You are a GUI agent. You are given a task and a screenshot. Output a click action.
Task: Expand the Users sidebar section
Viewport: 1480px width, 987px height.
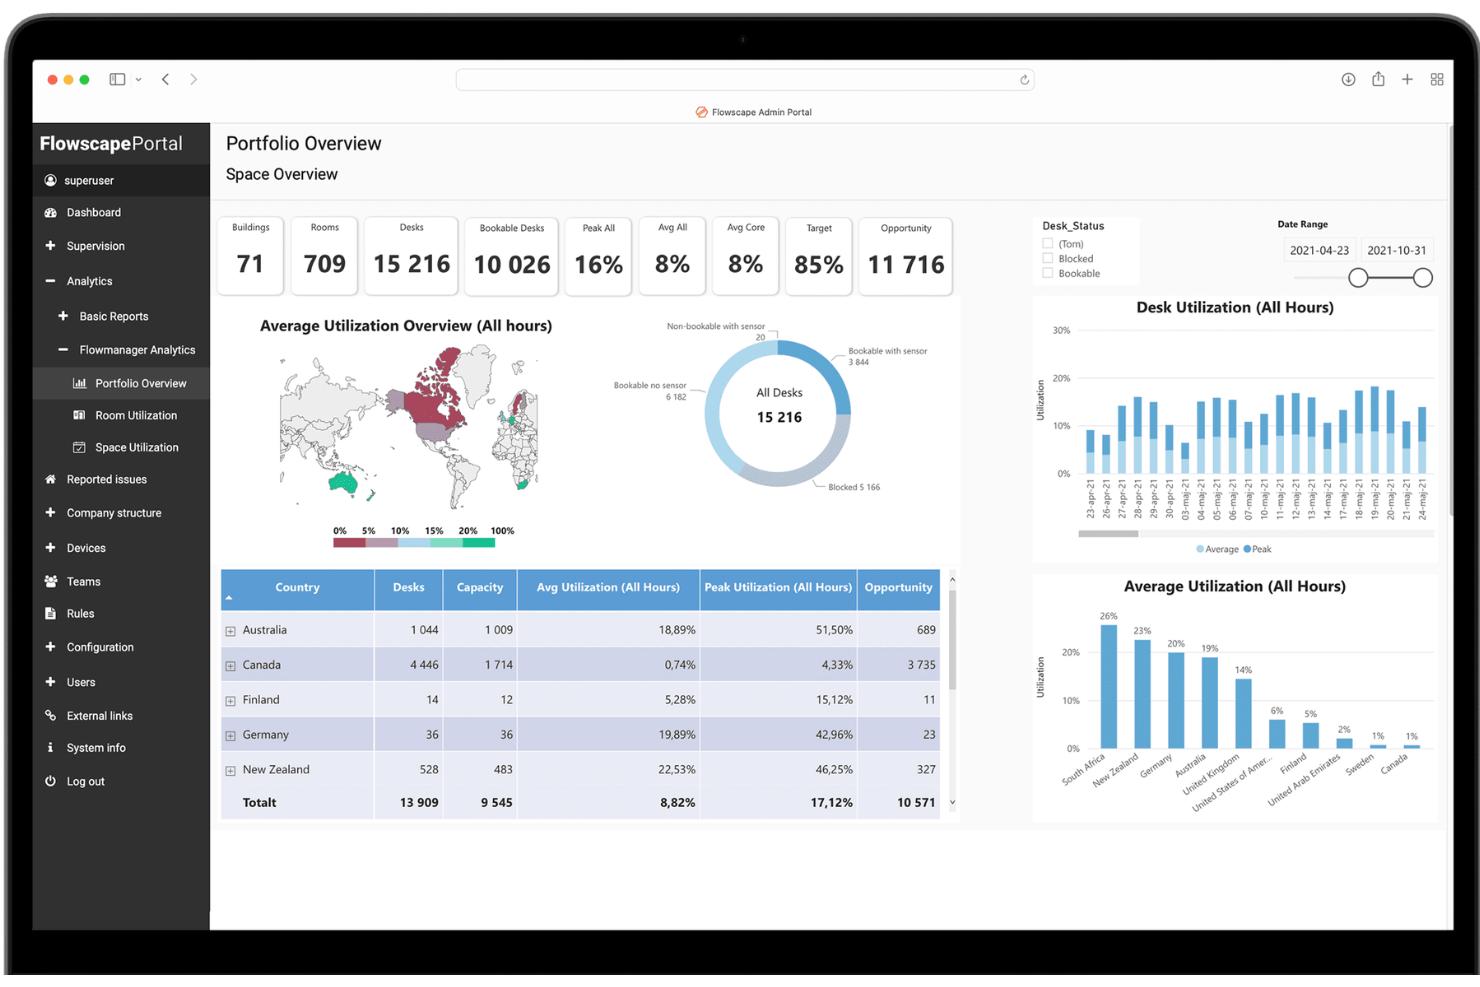[x=50, y=682]
